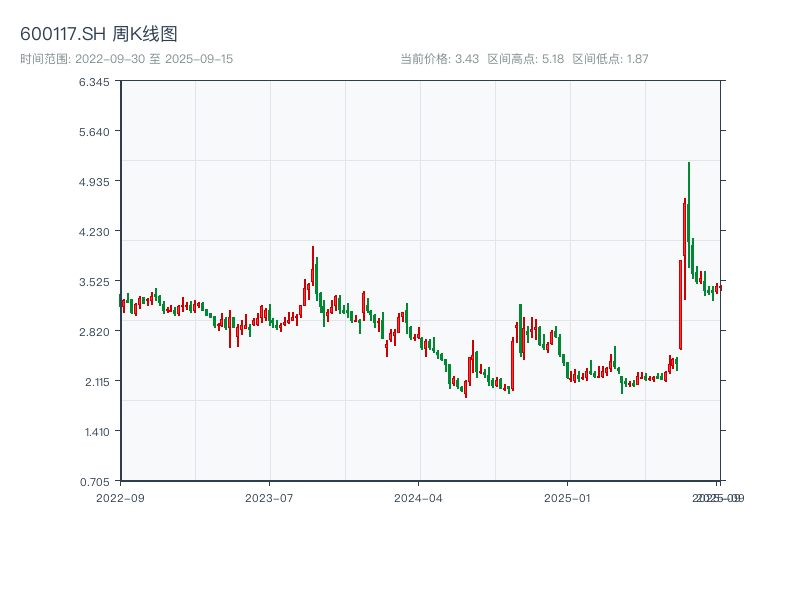Screen dimensions: 800x600
Task: Click the 区间高点: 5.18 label
Action: [526, 59]
